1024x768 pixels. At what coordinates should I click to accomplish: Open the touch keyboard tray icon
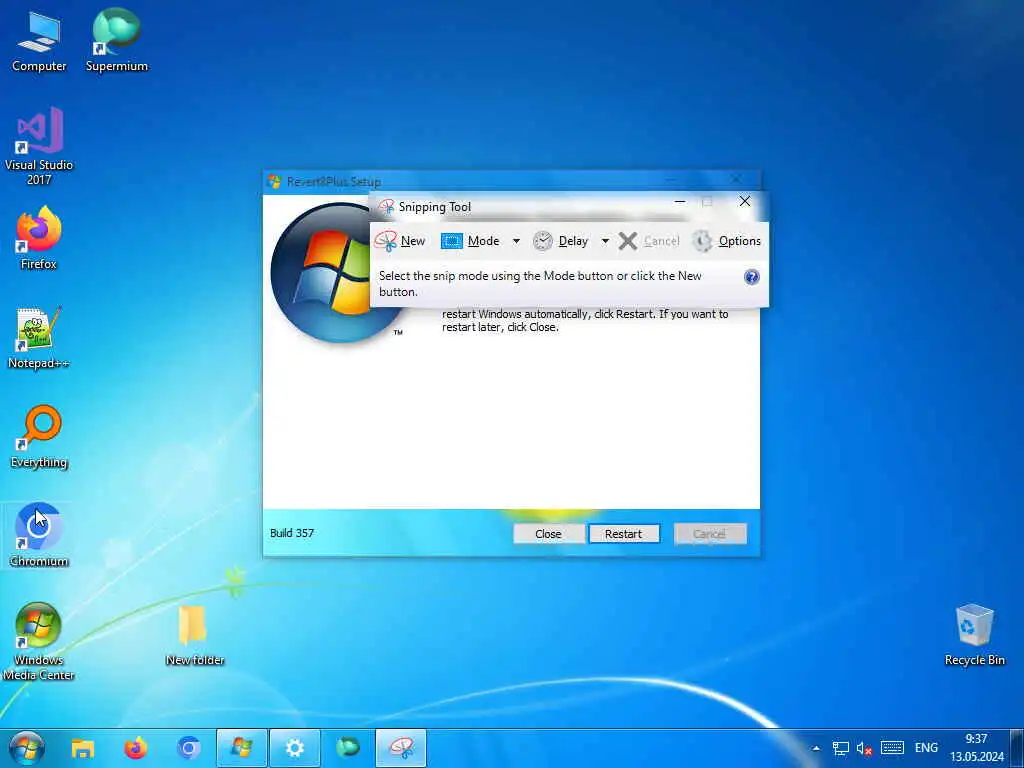point(892,748)
